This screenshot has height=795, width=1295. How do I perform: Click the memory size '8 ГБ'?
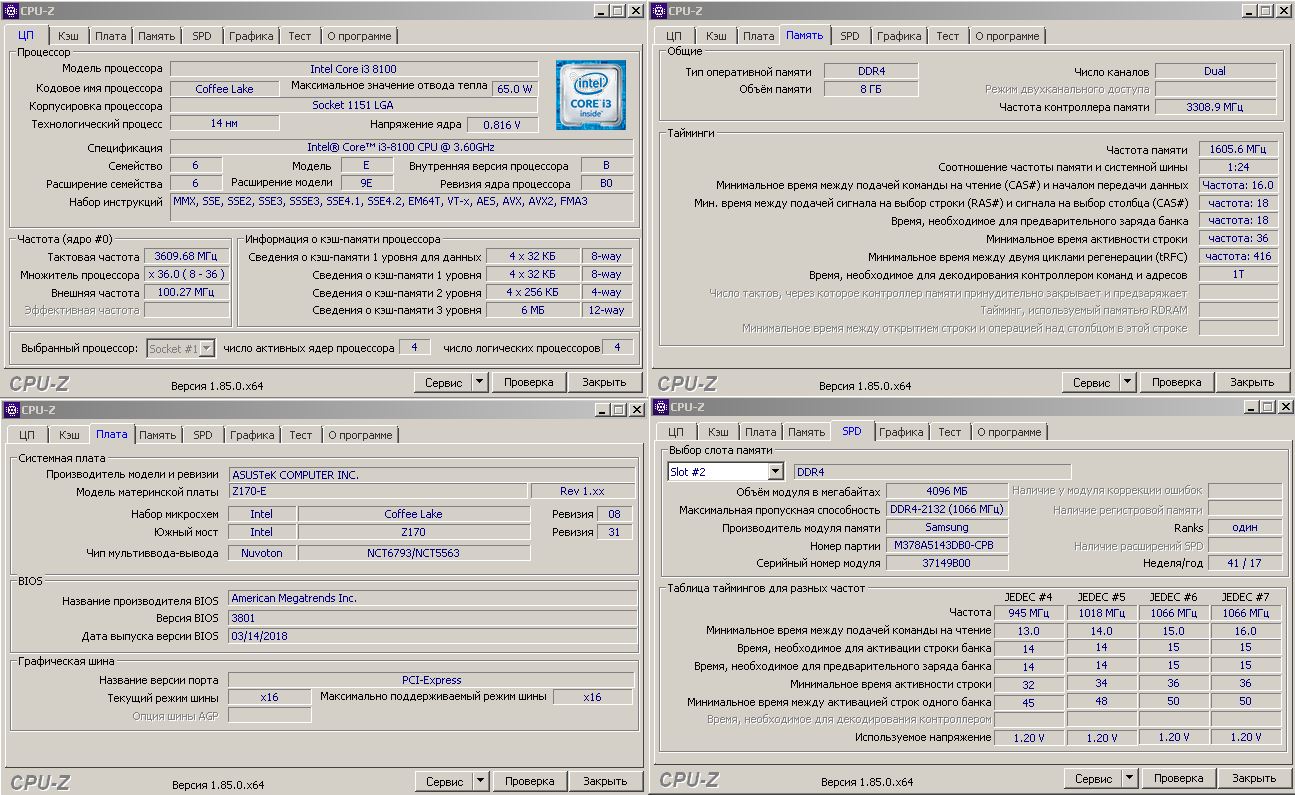pyautogui.click(x=871, y=89)
